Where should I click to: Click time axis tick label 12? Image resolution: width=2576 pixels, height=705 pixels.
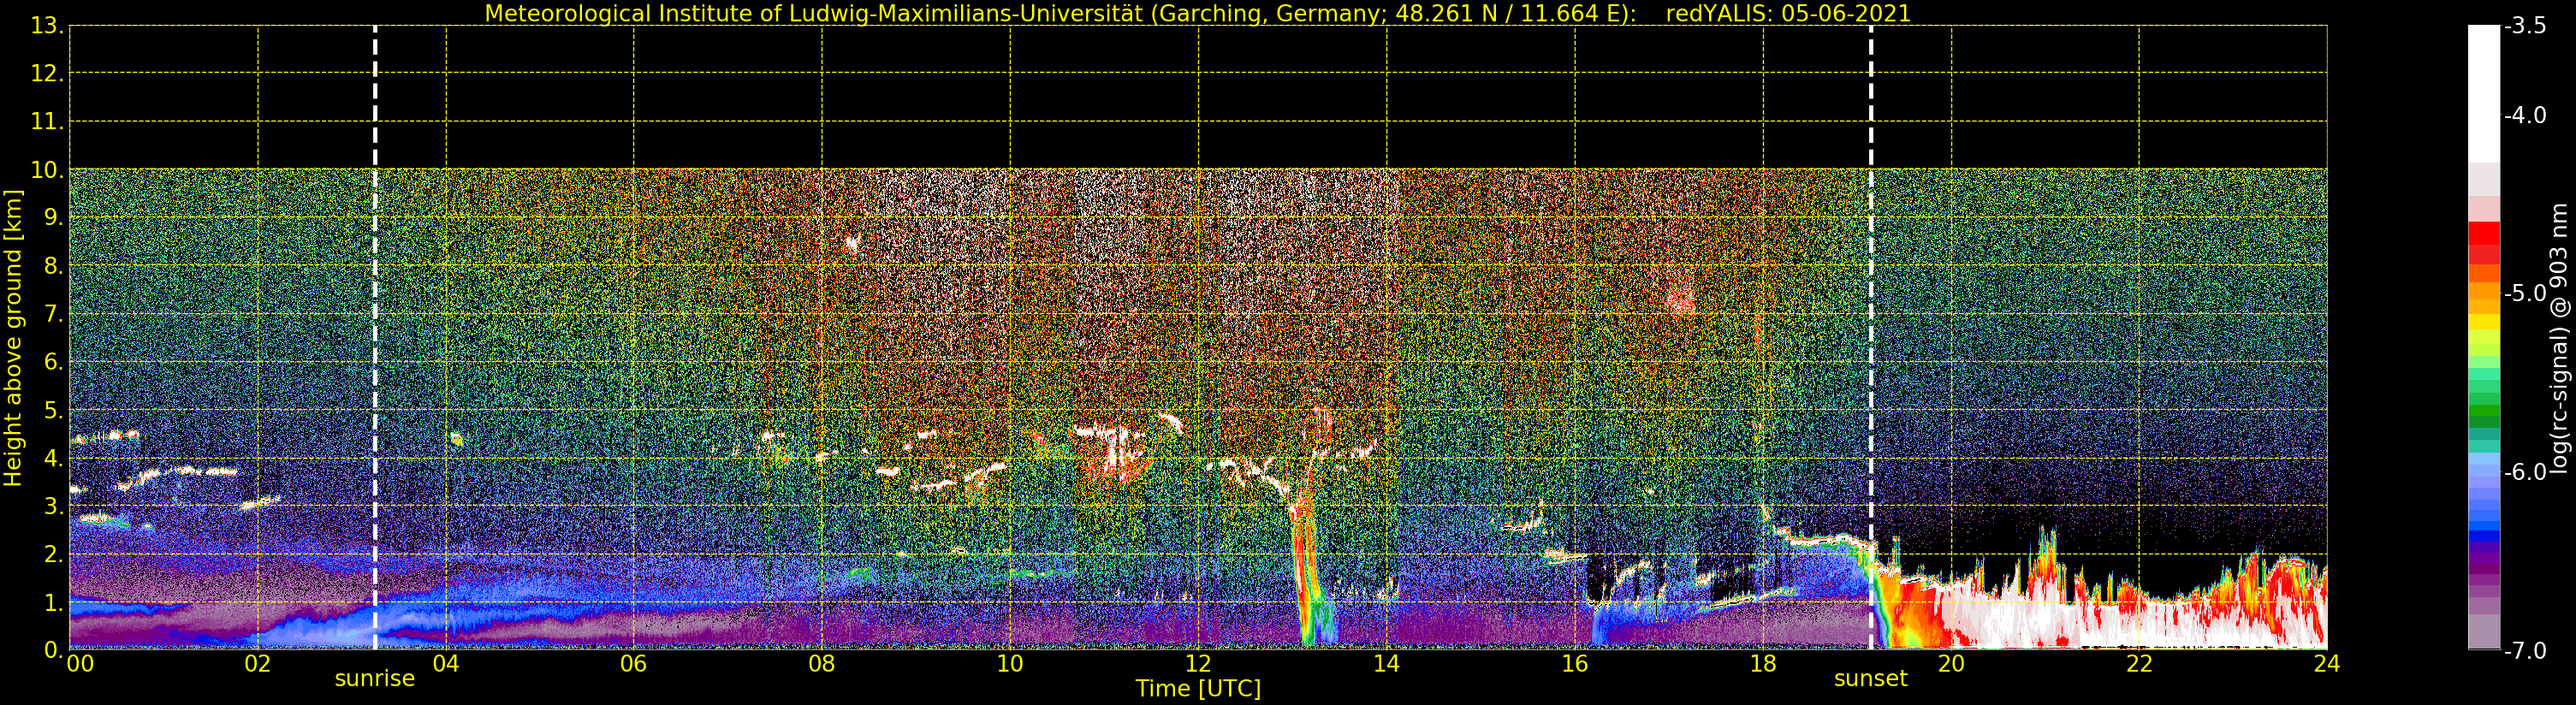(1198, 664)
